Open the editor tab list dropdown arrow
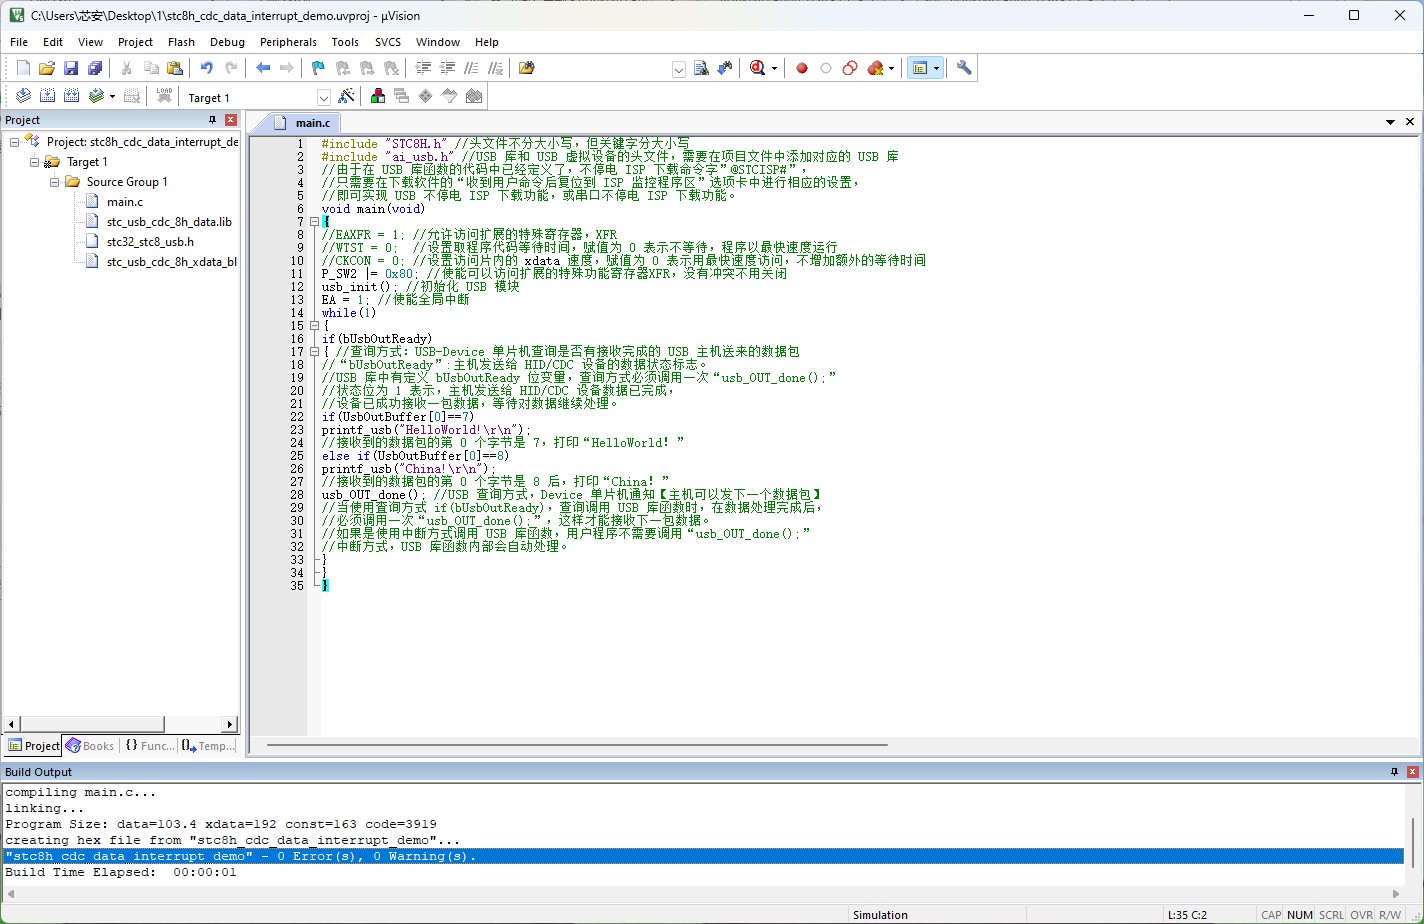The width and height of the screenshot is (1424, 924). pyautogui.click(x=1390, y=122)
